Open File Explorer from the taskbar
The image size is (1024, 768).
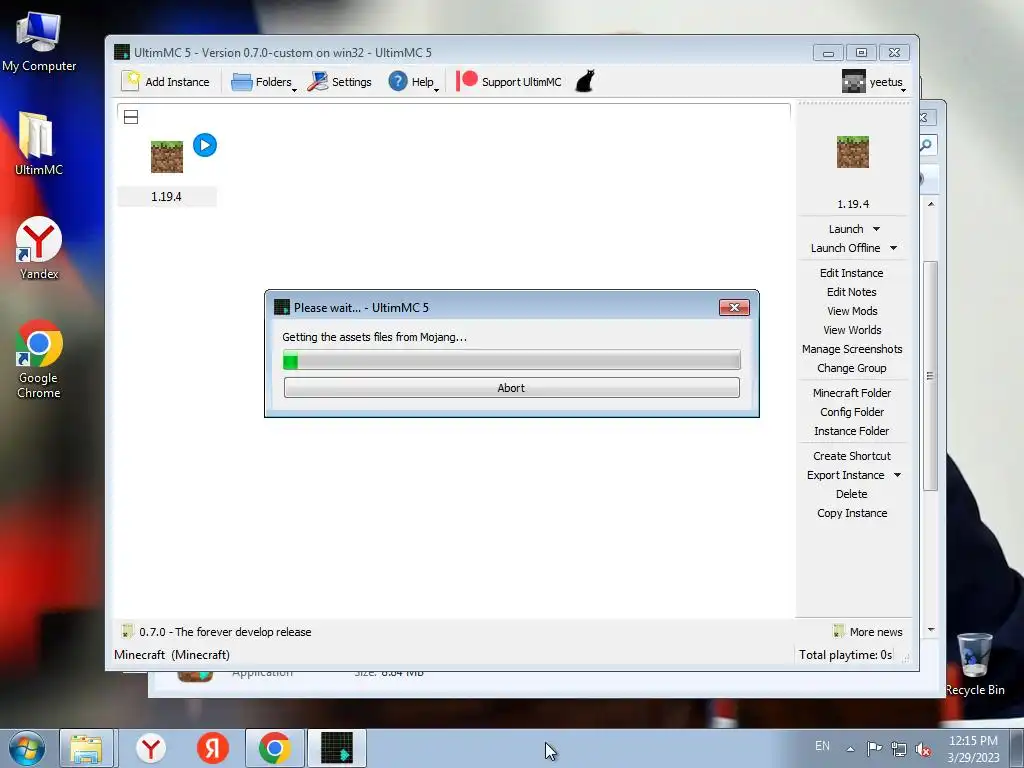pos(87,748)
